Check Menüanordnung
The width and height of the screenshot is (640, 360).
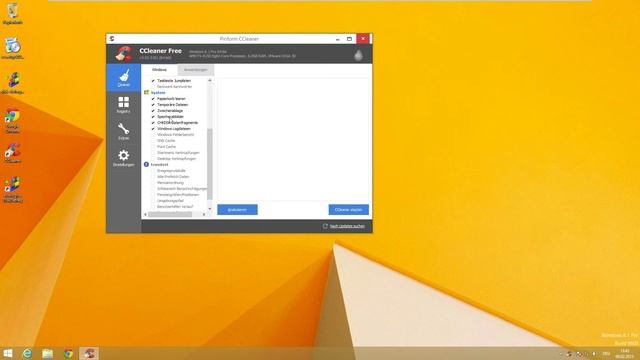153,183
